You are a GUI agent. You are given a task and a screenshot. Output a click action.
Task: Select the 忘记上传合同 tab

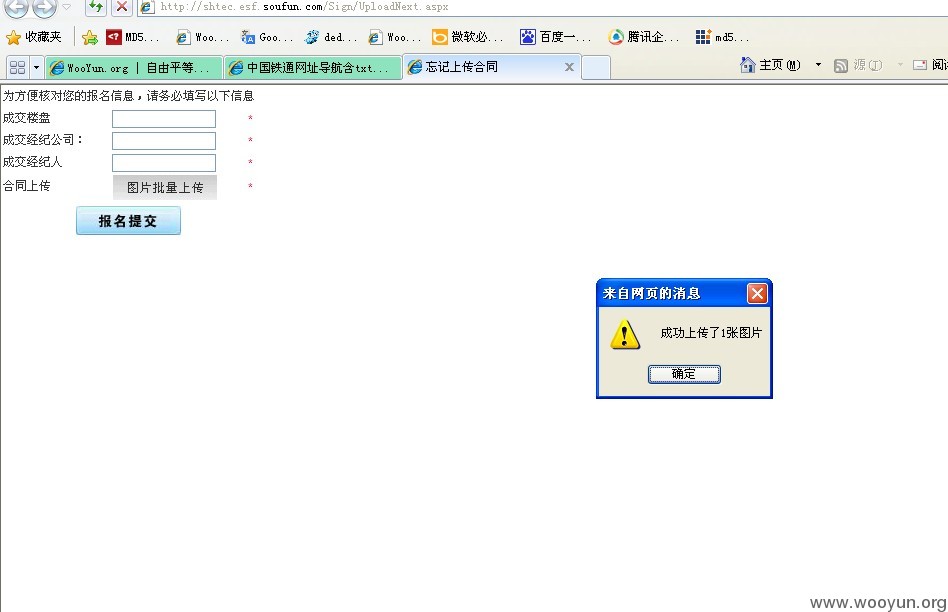pyautogui.click(x=484, y=67)
